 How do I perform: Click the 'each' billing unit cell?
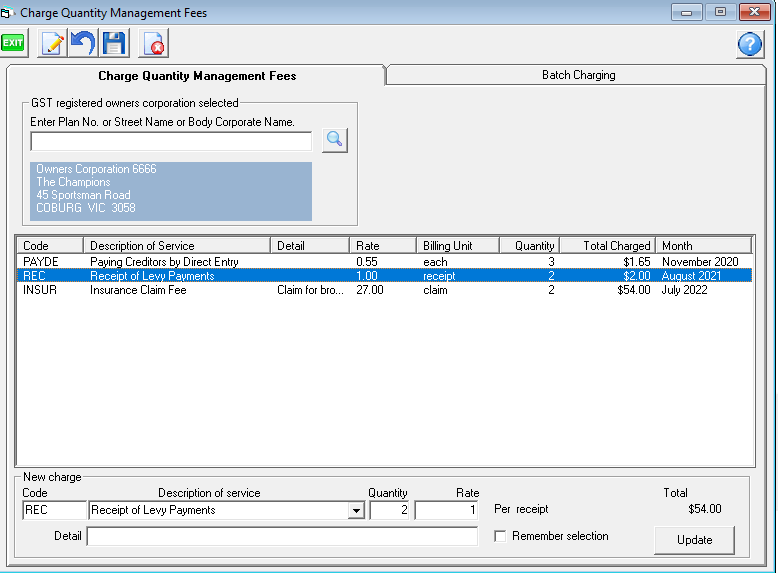coord(435,262)
